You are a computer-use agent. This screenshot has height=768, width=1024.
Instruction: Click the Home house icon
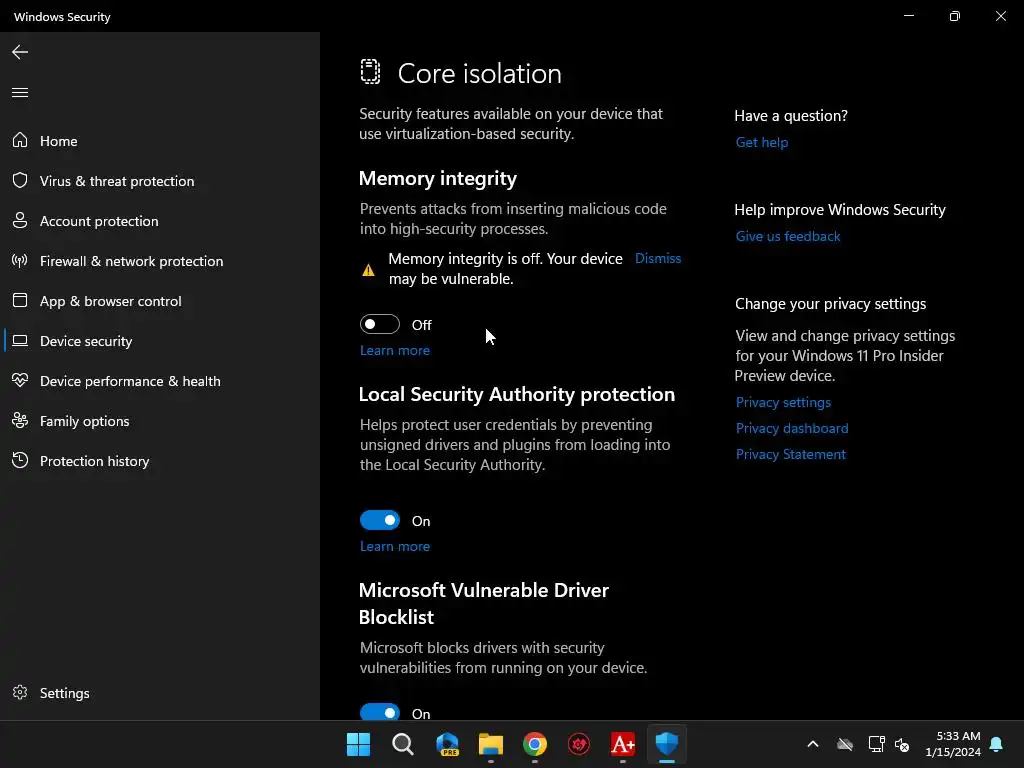[20, 141]
